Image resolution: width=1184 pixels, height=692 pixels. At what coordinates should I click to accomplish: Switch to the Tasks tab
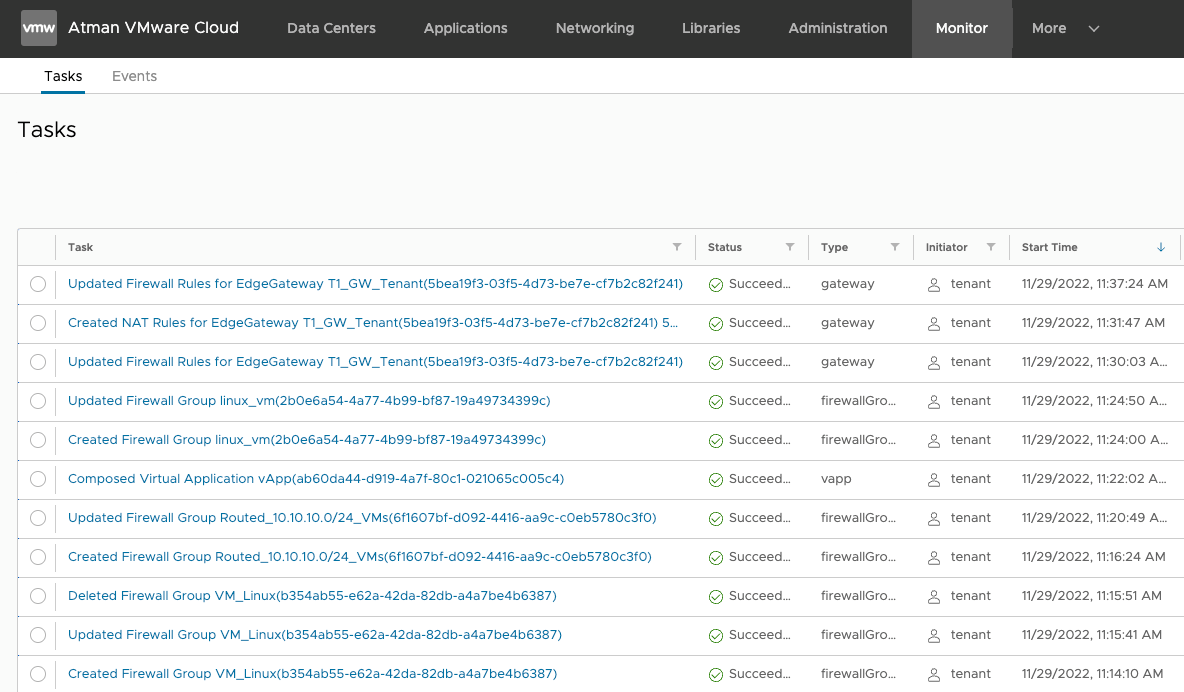click(63, 76)
